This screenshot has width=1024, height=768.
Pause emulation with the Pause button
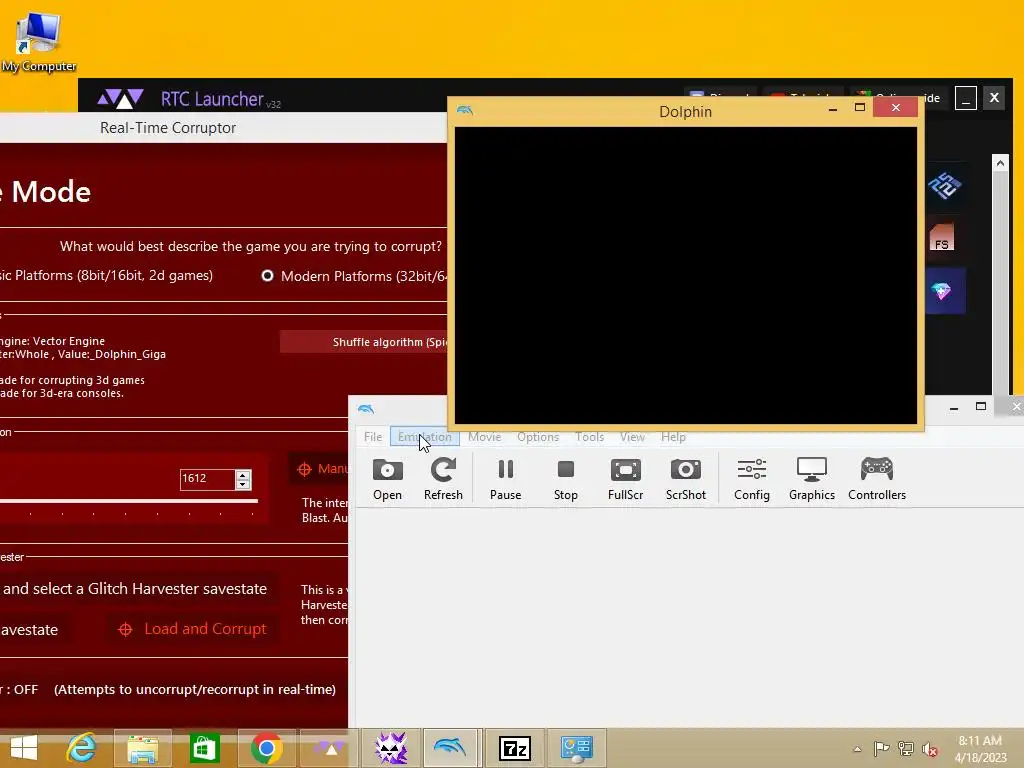pos(505,479)
